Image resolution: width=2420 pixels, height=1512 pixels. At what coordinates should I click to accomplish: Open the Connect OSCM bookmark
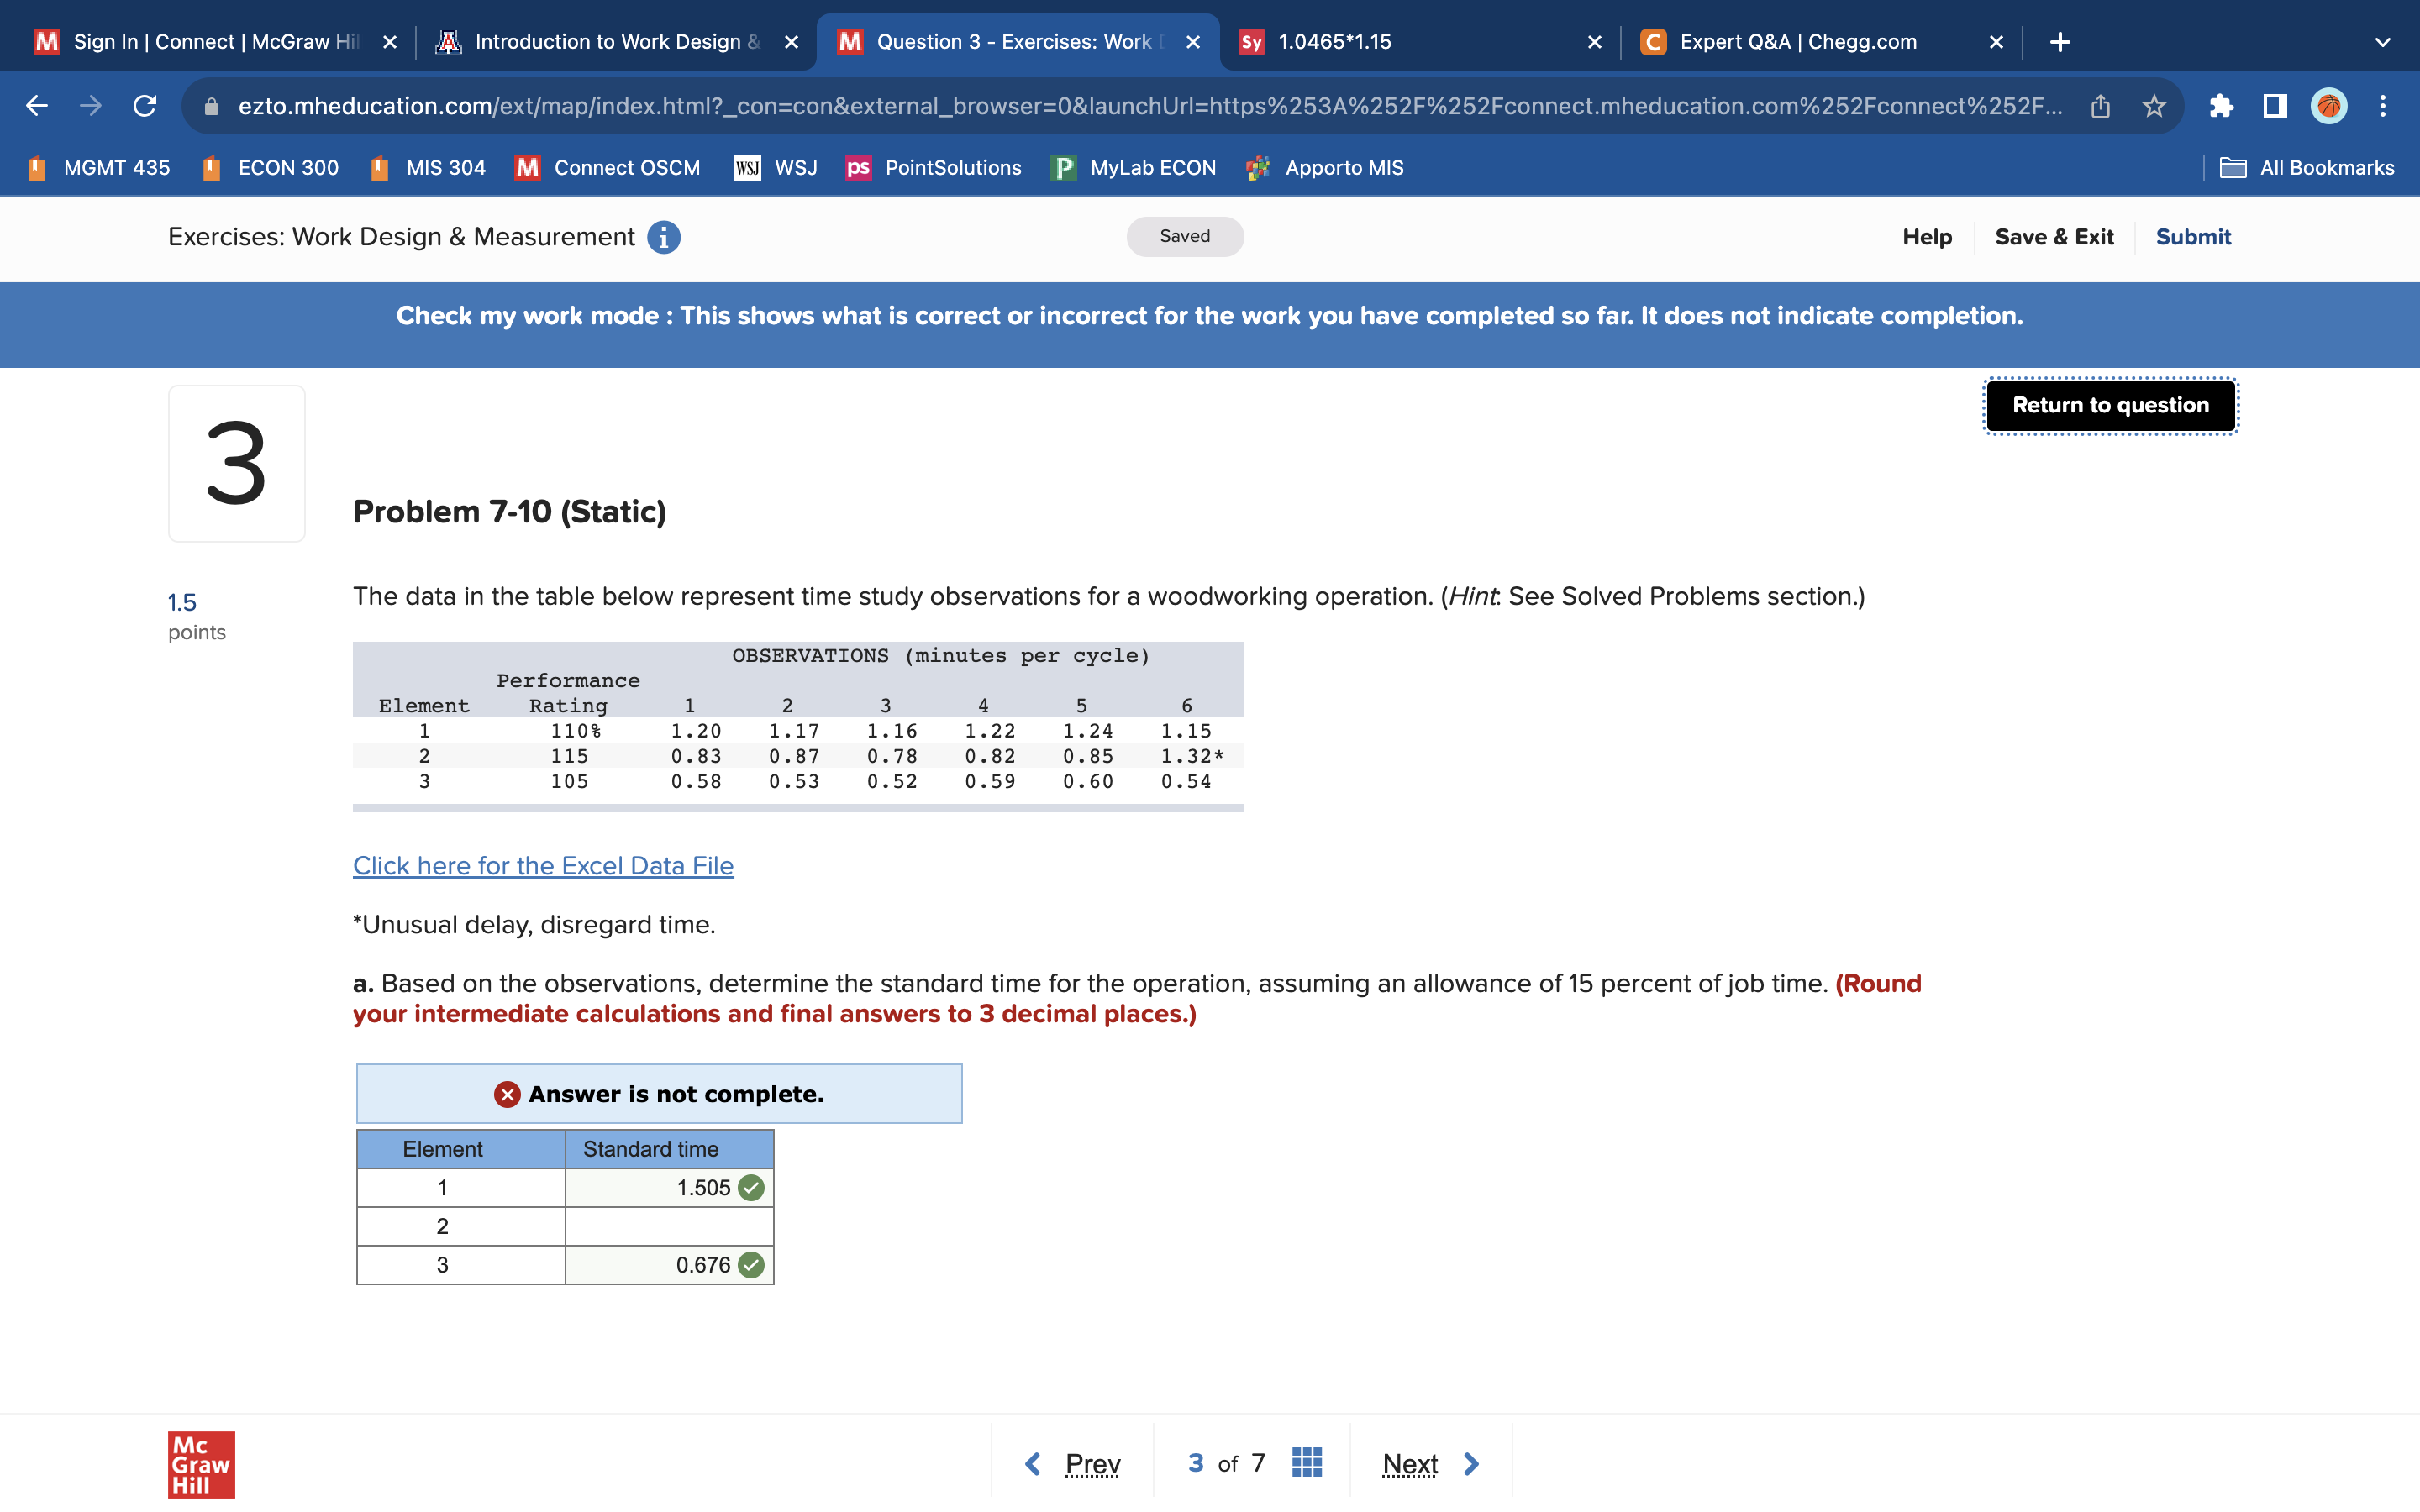click(609, 168)
